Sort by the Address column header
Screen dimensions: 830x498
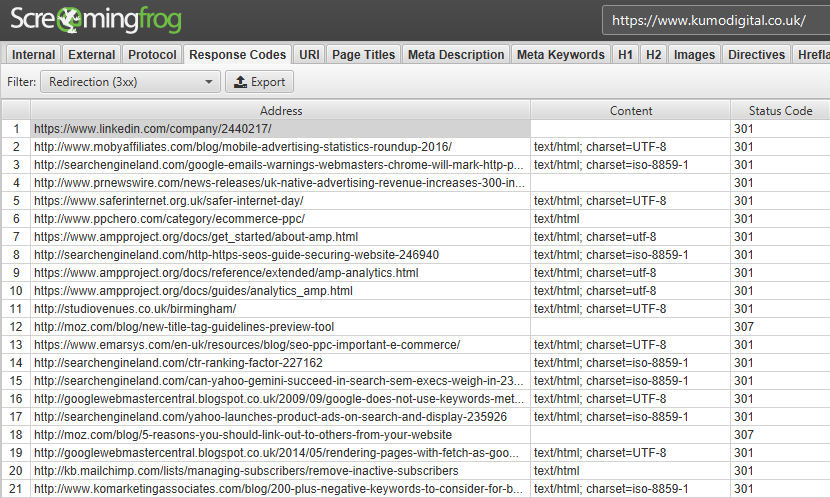tap(281, 111)
